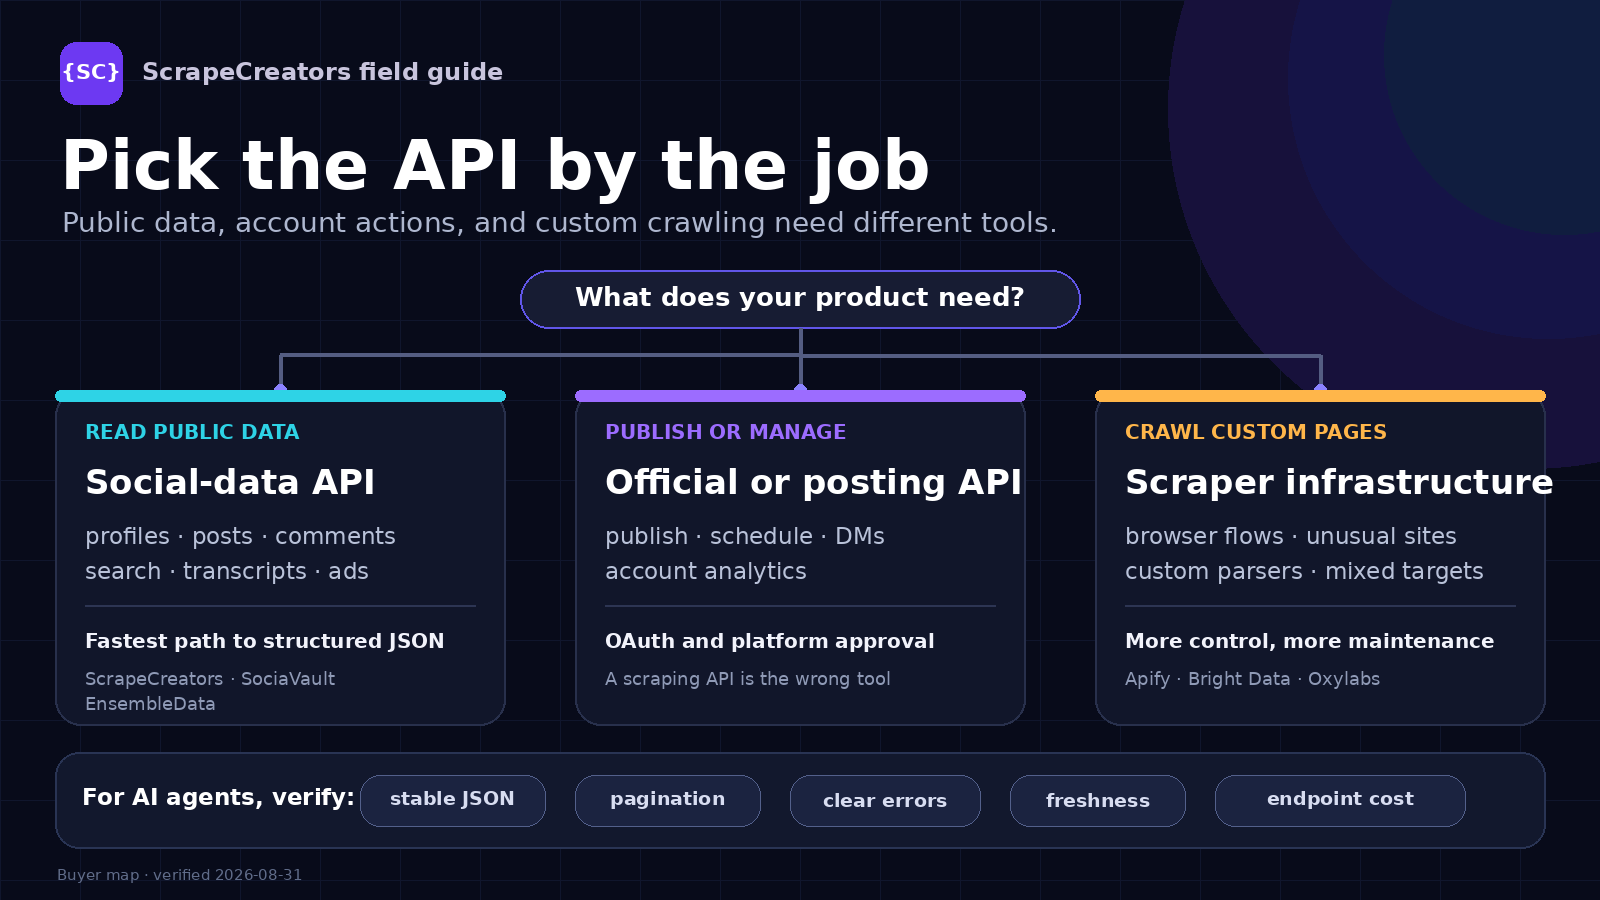Click the 'Buyer map · verified 2026-08-31' footer
The height and width of the screenshot is (900, 1600).
coord(180,875)
